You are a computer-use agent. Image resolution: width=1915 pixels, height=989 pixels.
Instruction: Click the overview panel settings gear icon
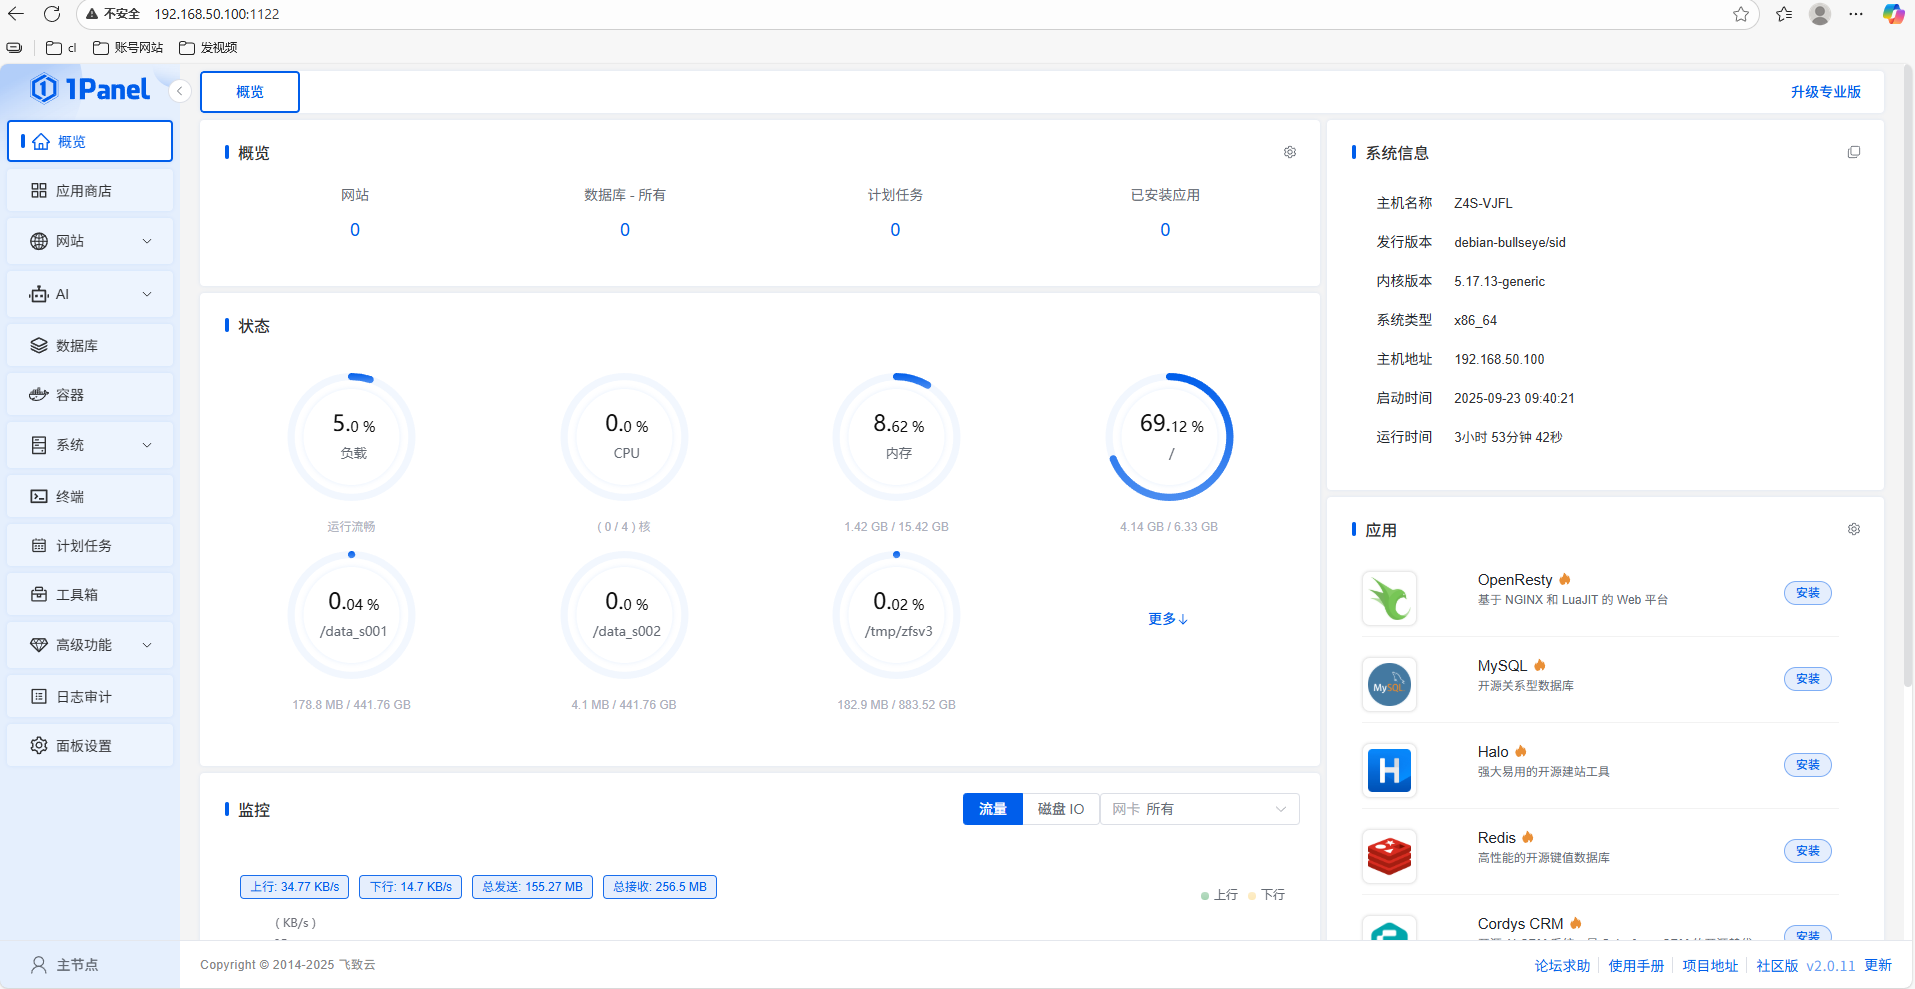pos(1289,152)
